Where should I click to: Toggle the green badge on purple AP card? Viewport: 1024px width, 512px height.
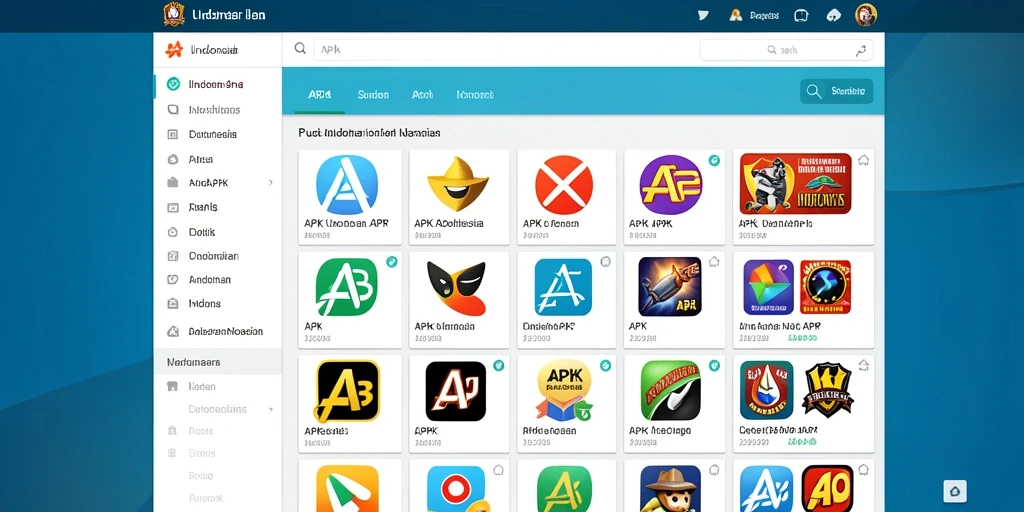click(x=714, y=160)
